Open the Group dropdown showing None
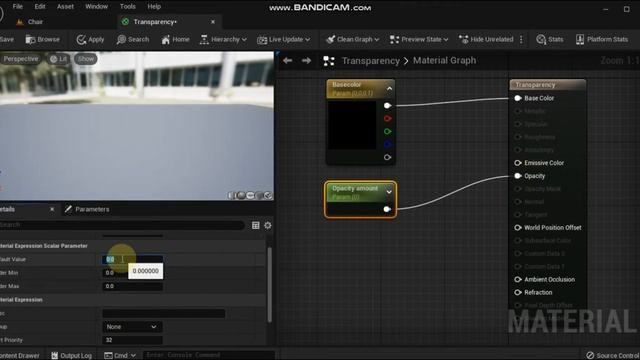Image resolution: width=640 pixels, height=360 pixels. point(132,327)
